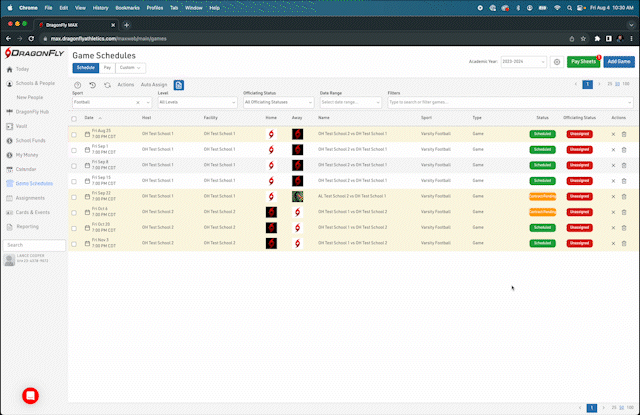This screenshot has height=415, width=640.
Task: Open calendar icon for Fri Oct 6
Action: [x=87, y=212]
